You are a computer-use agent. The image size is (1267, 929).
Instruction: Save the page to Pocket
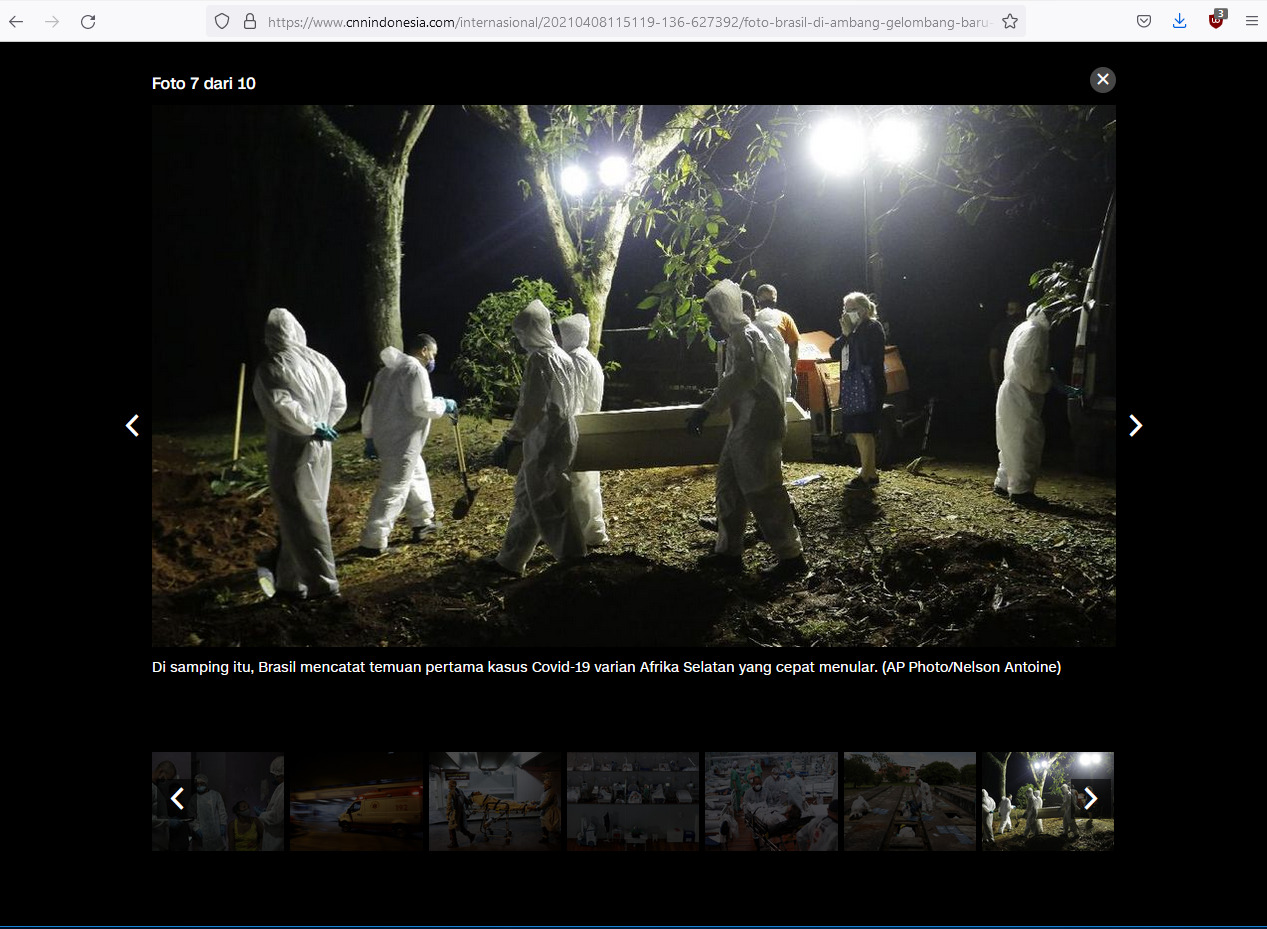1144,21
